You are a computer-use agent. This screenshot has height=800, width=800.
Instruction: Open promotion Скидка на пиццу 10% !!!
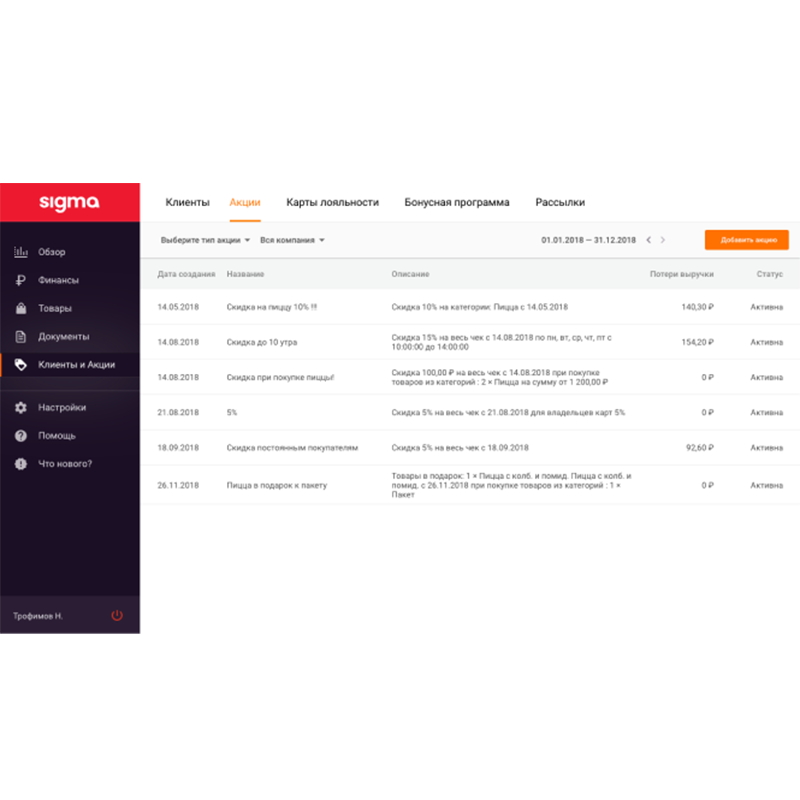[x=272, y=307]
